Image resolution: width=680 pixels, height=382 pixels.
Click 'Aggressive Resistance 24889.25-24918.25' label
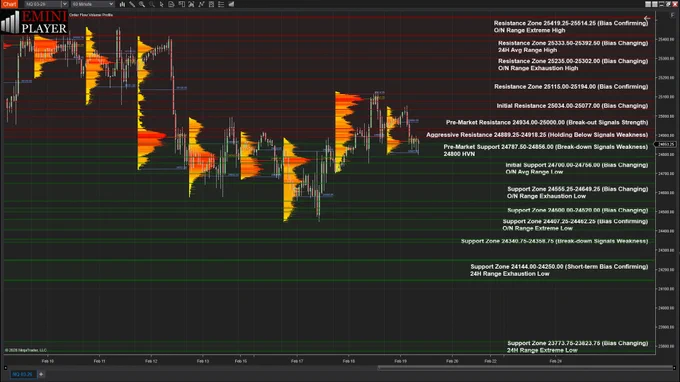coord(537,135)
